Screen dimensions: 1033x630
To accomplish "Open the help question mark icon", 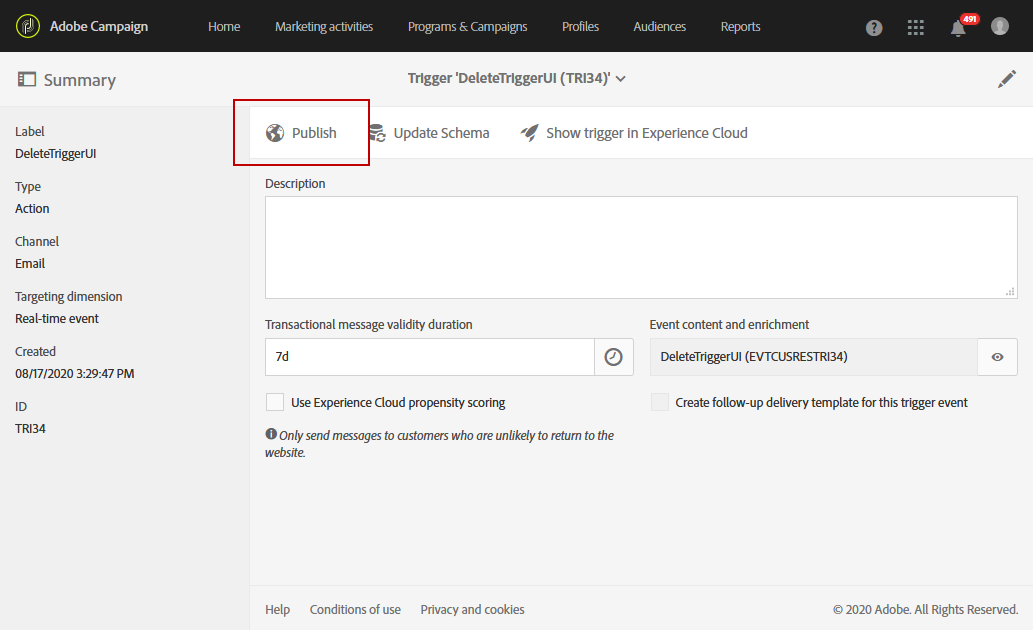I will click(874, 28).
